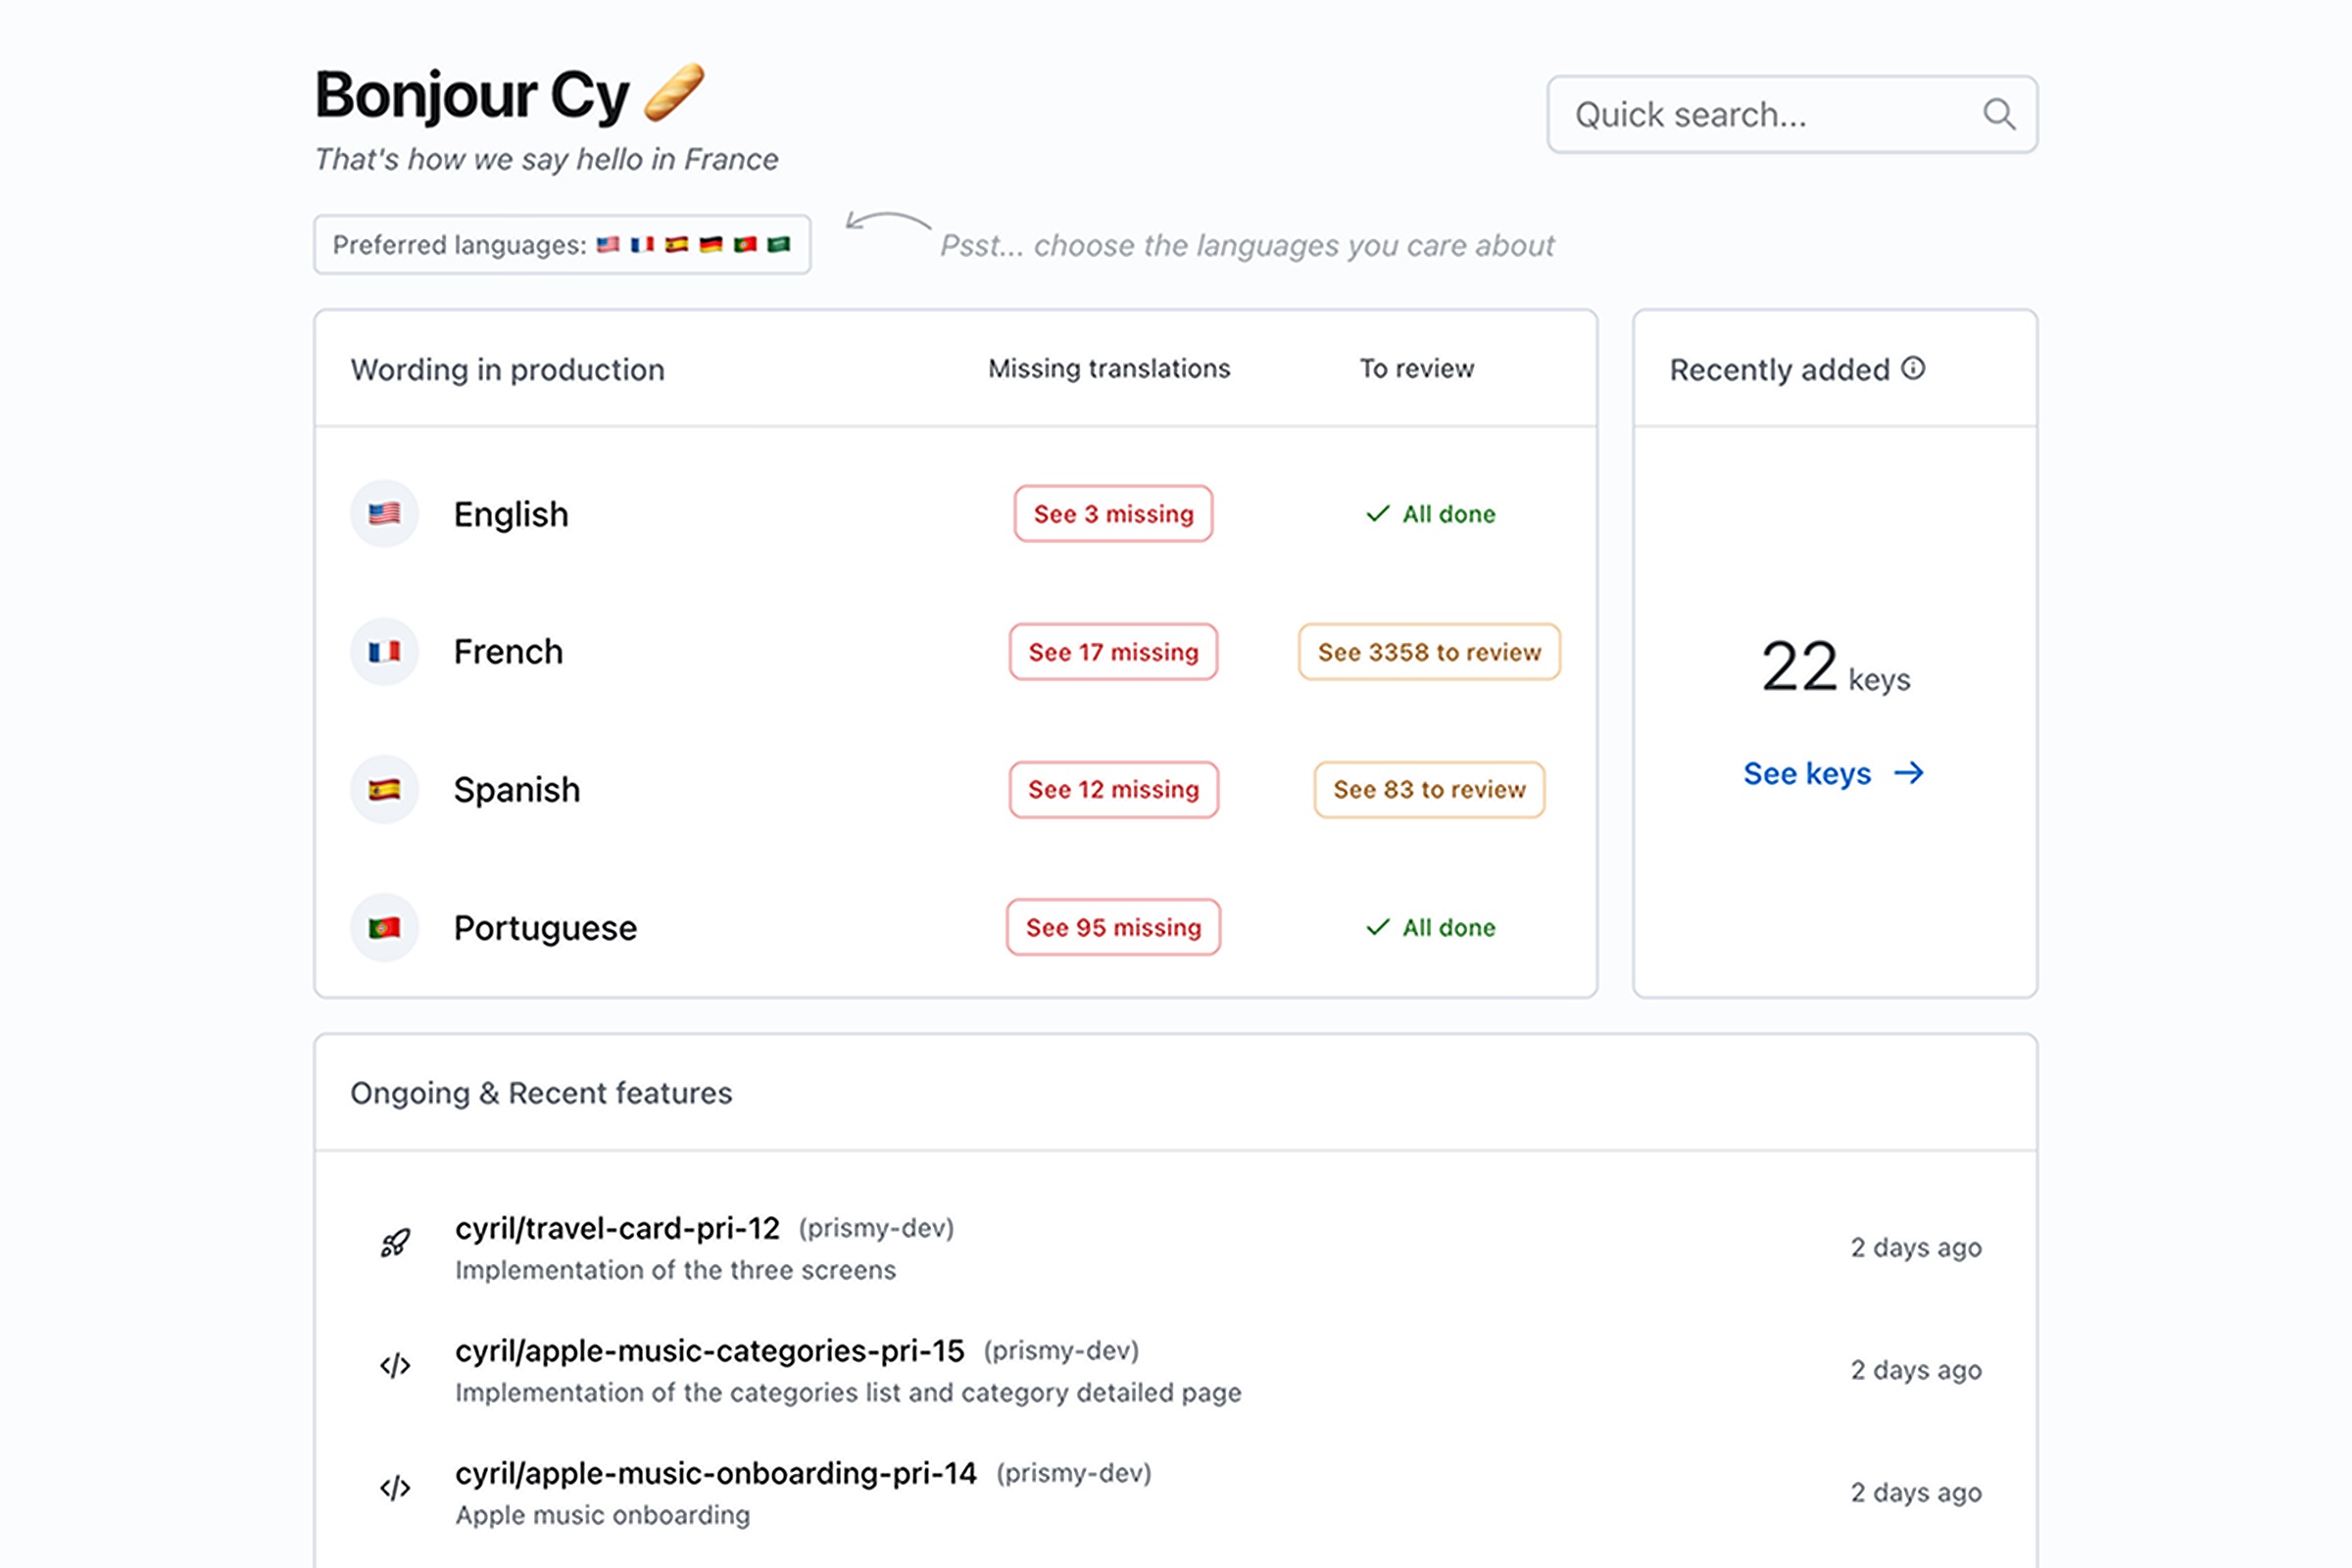Open the Preferred languages selector
2352x1568 pixels.
pos(562,245)
